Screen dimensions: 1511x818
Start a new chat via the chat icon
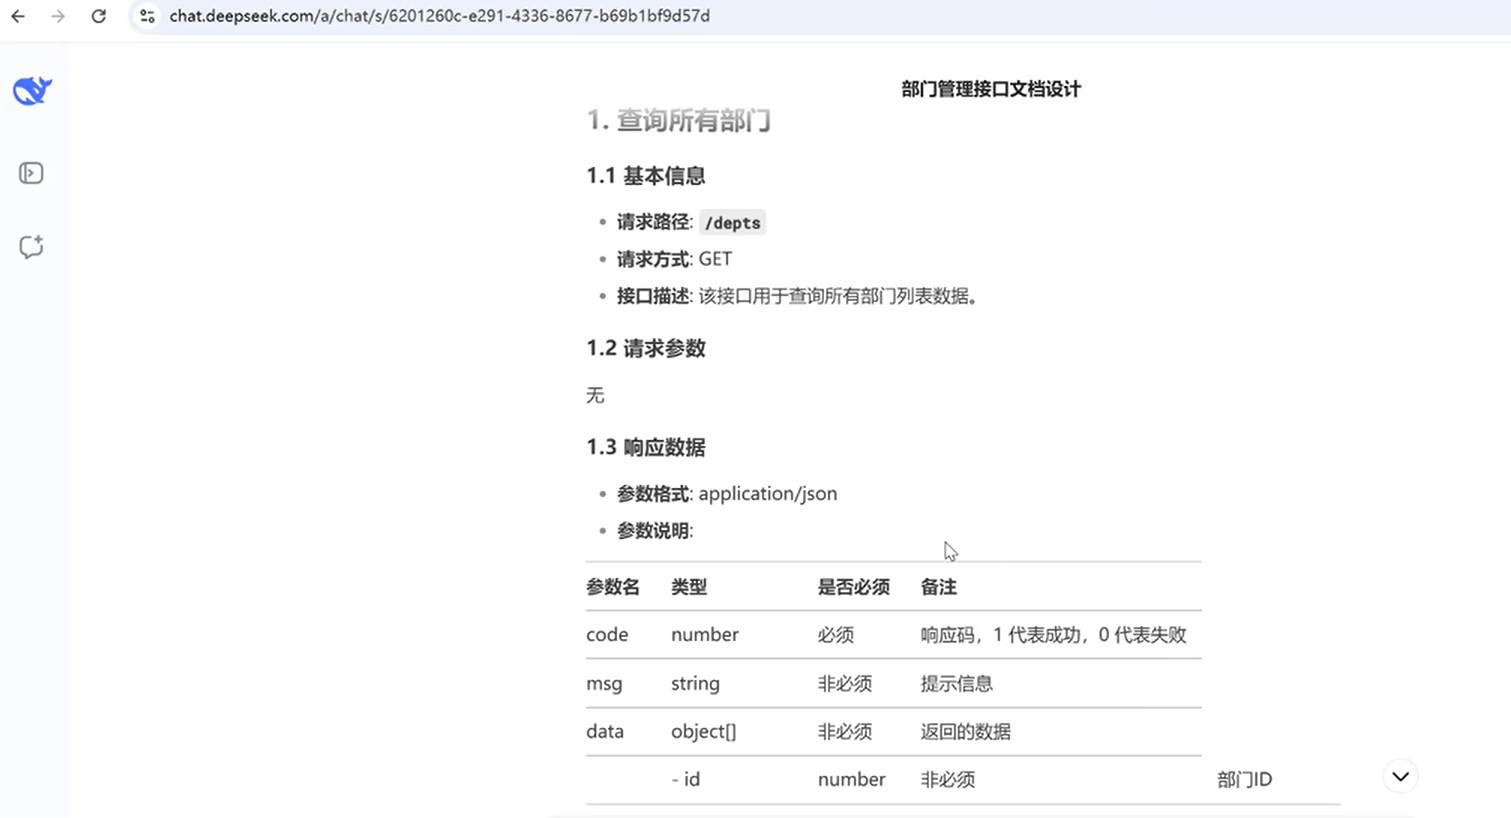click(31, 247)
